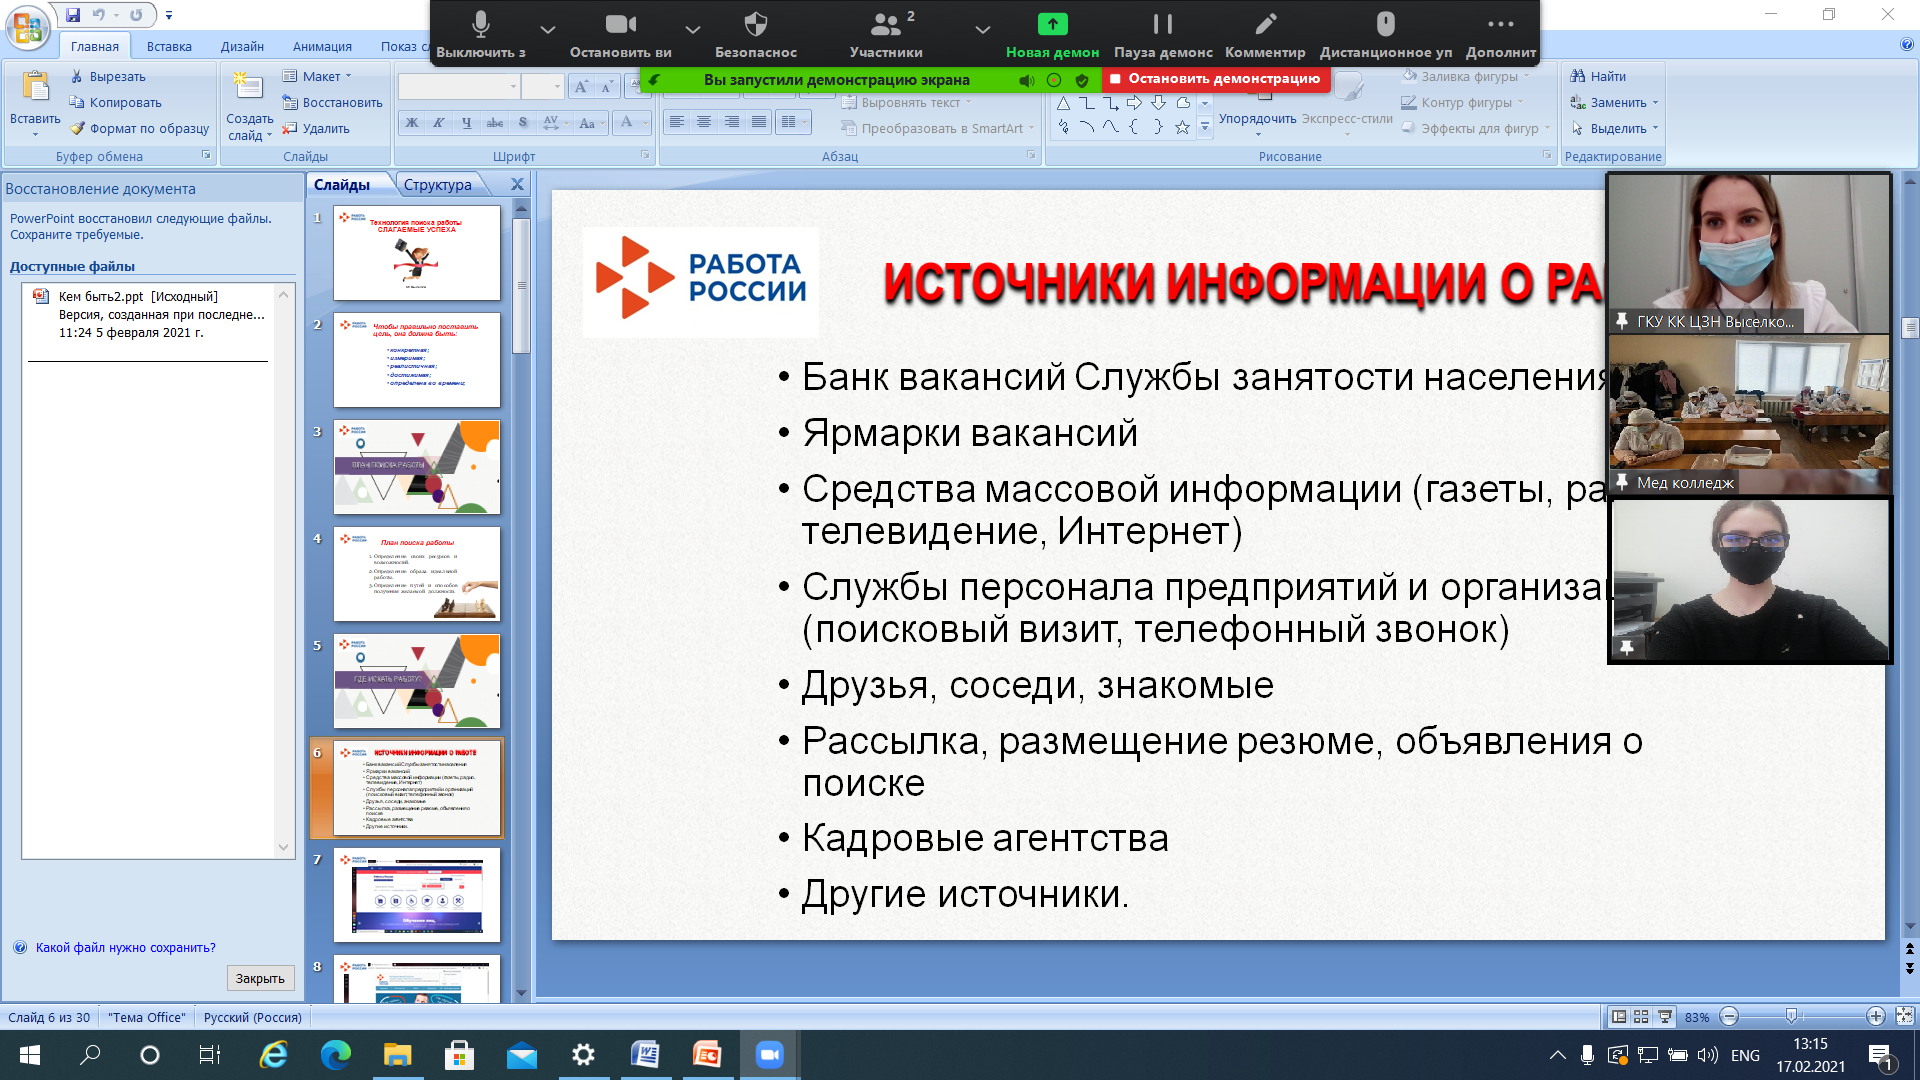Click Новая демонстрация new share button
Screen dimensions: 1920x1080
pyautogui.click(x=1052, y=34)
